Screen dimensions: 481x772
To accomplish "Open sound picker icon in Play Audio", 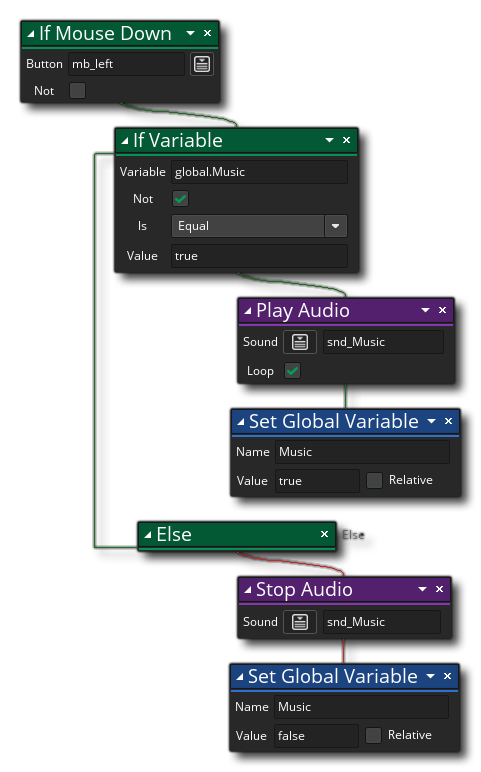I will point(300,342).
